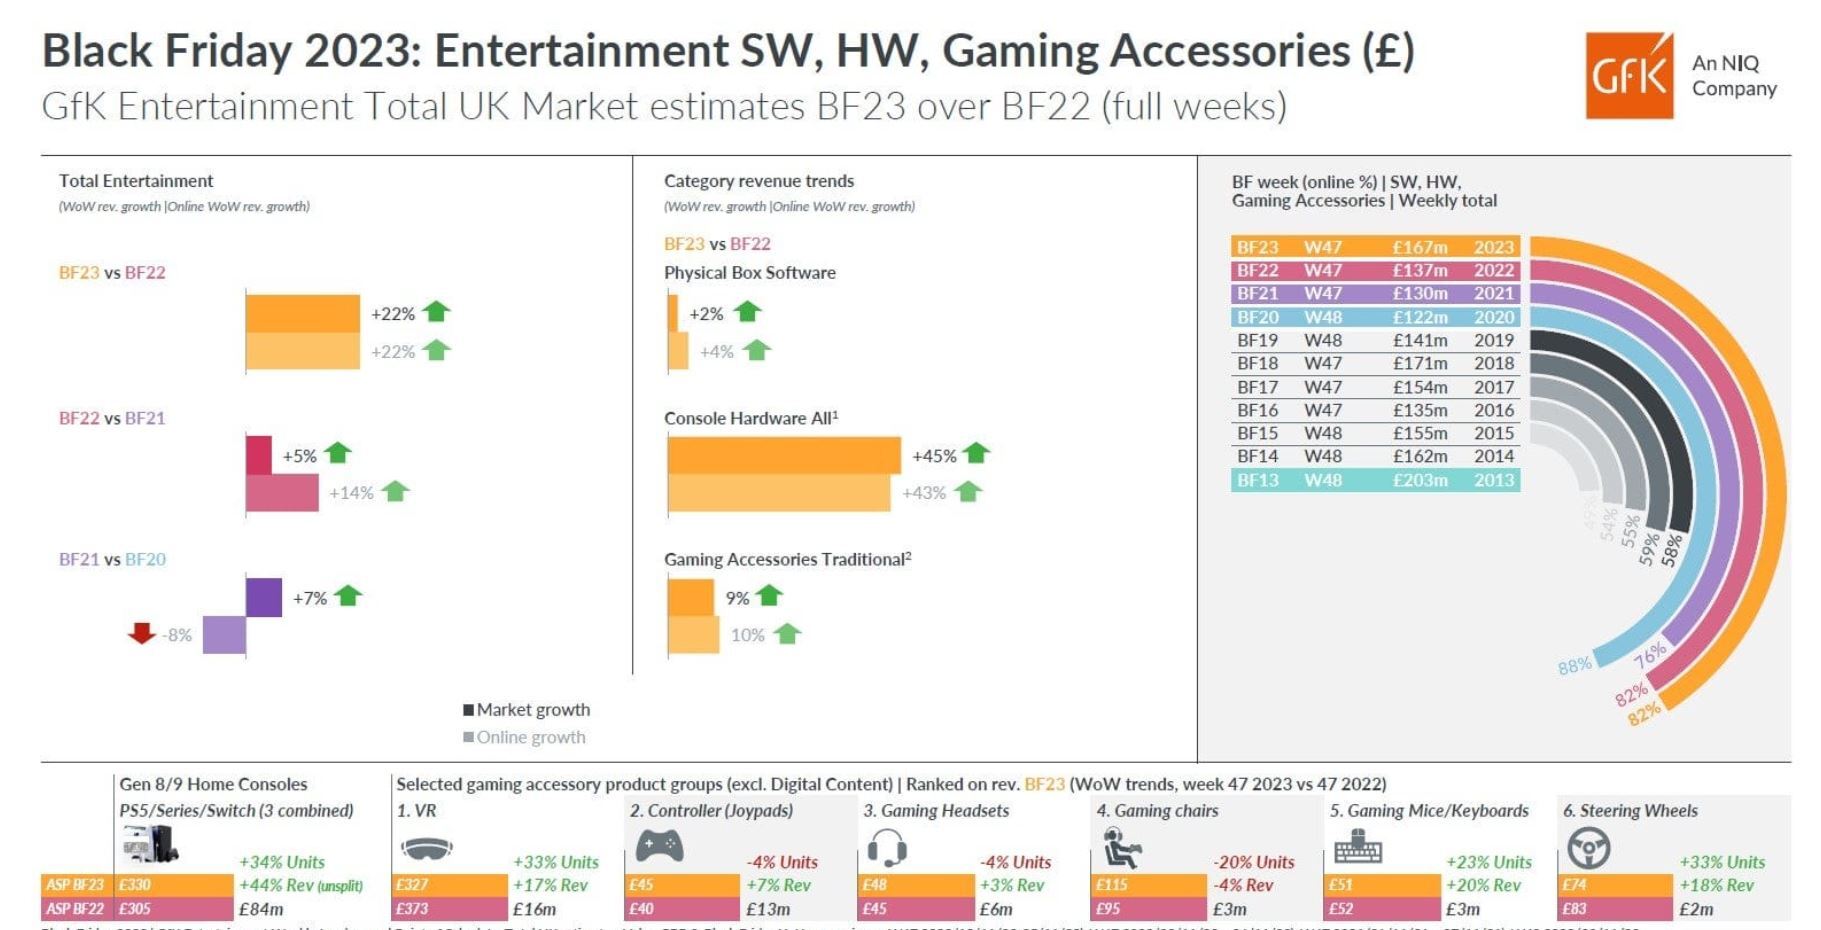
Task: Click the £327 ASP BF23 value for VR
Action: (x=412, y=885)
